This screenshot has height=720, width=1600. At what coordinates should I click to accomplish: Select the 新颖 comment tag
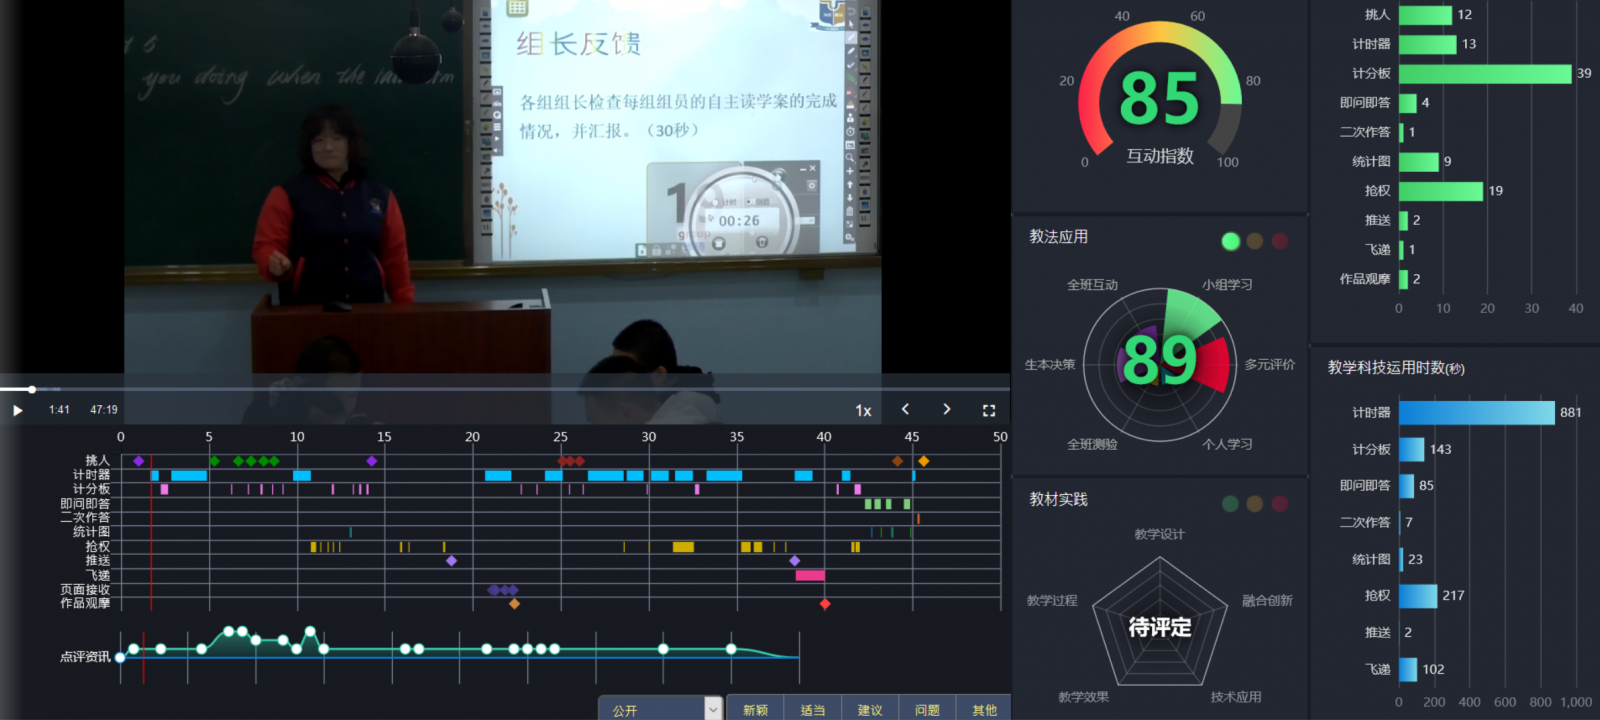755,709
